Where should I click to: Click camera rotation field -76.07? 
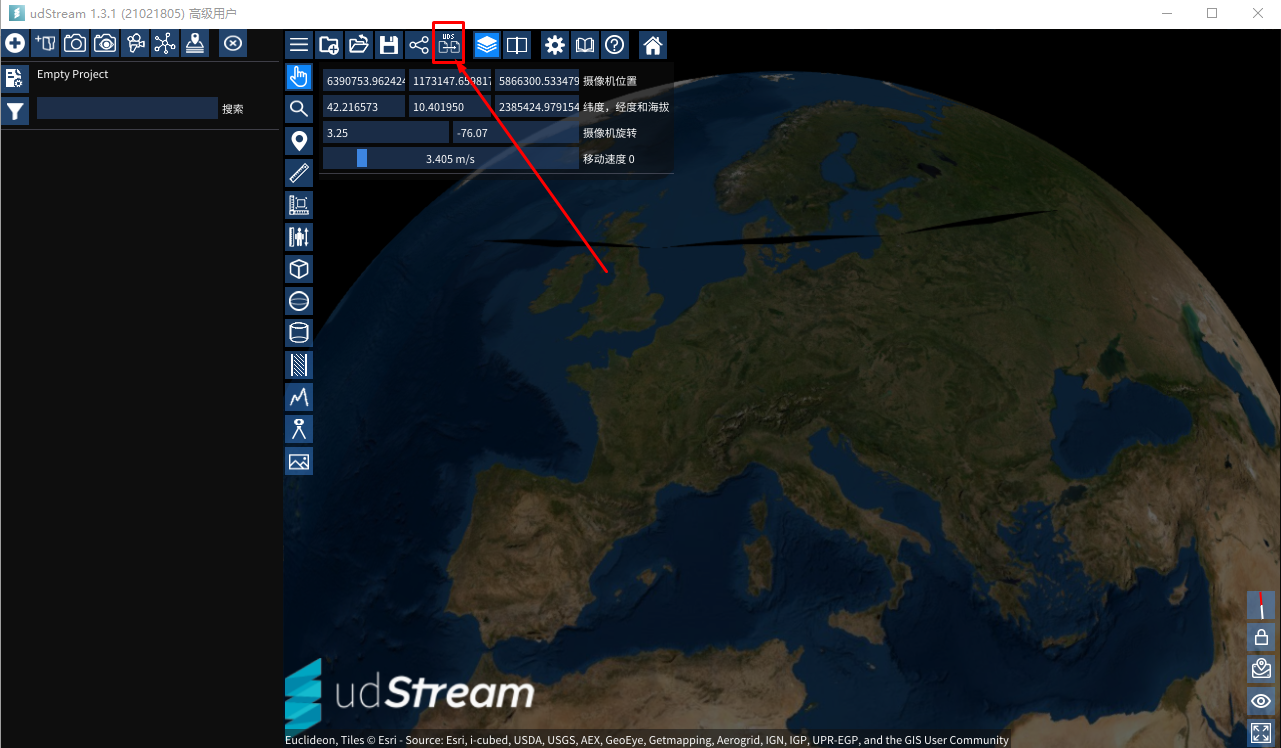tap(516, 132)
